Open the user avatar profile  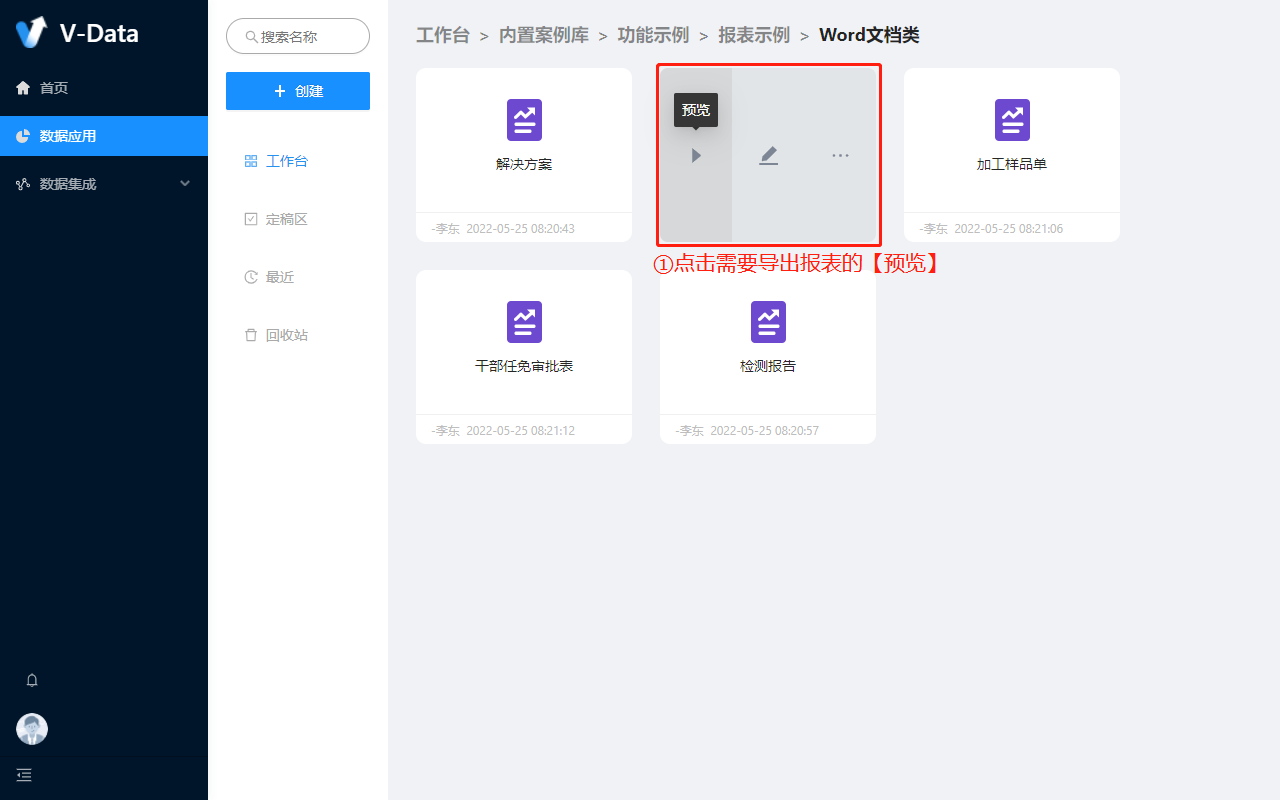click(x=32, y=729)
